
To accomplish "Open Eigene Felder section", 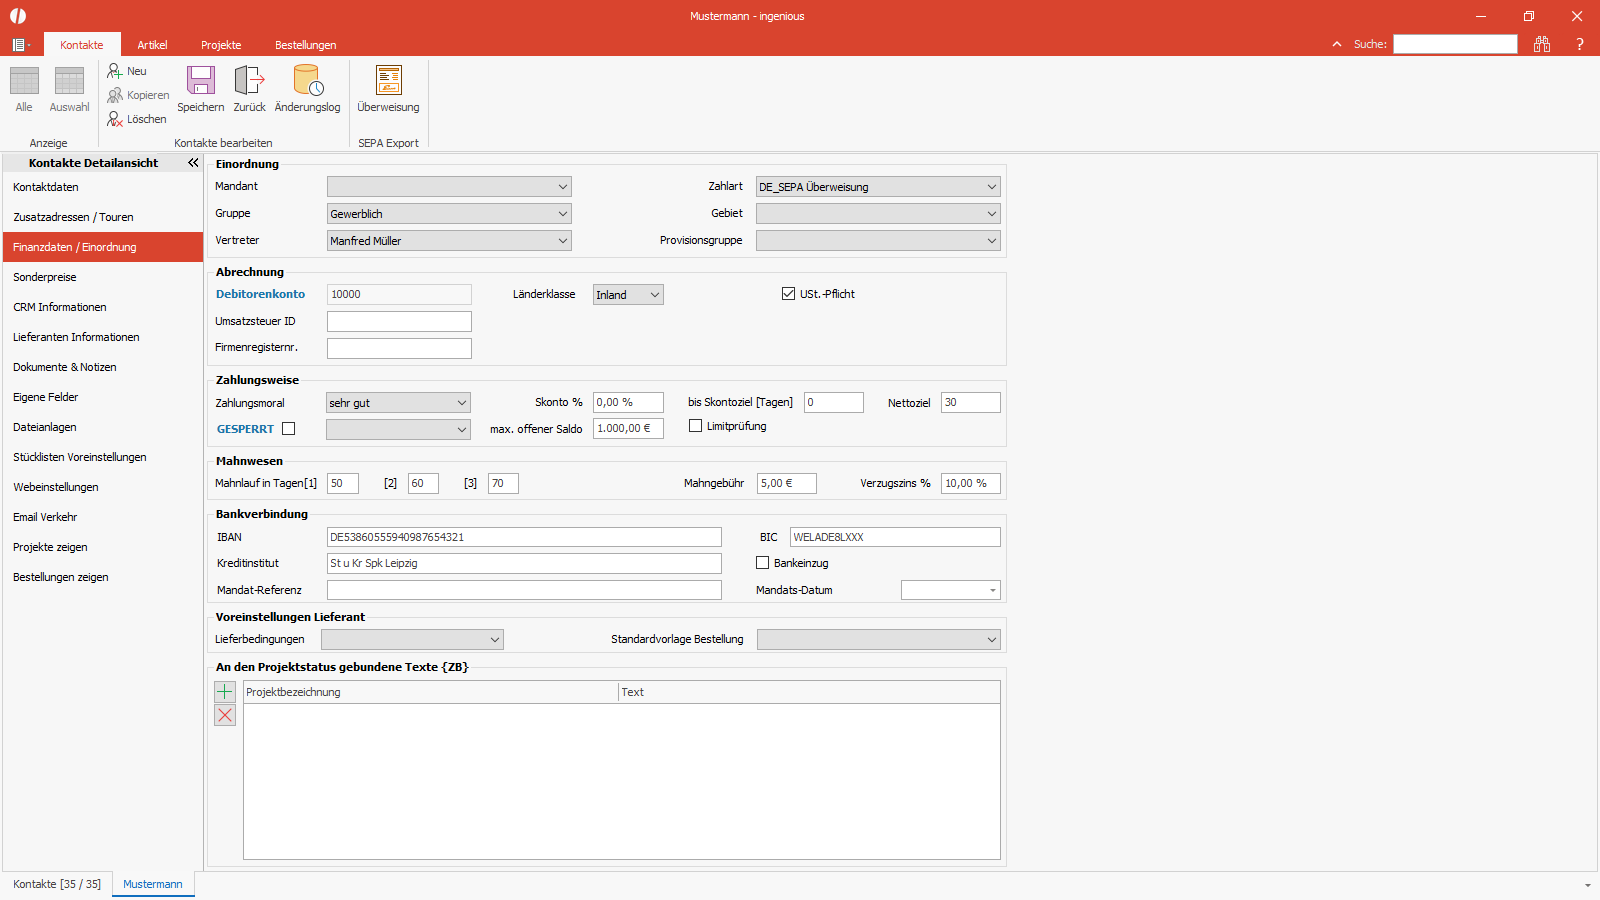I will (103, 397).
